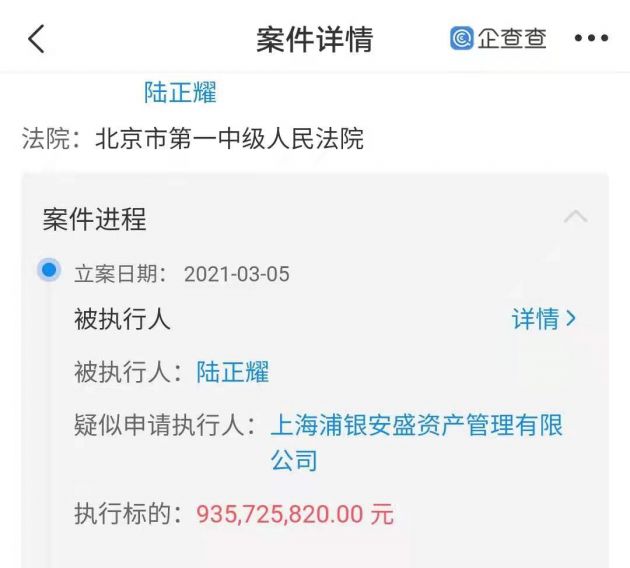The image size is (630, 568).
Task: Tap the arrow beside 详情
Action: coord(571,319)
